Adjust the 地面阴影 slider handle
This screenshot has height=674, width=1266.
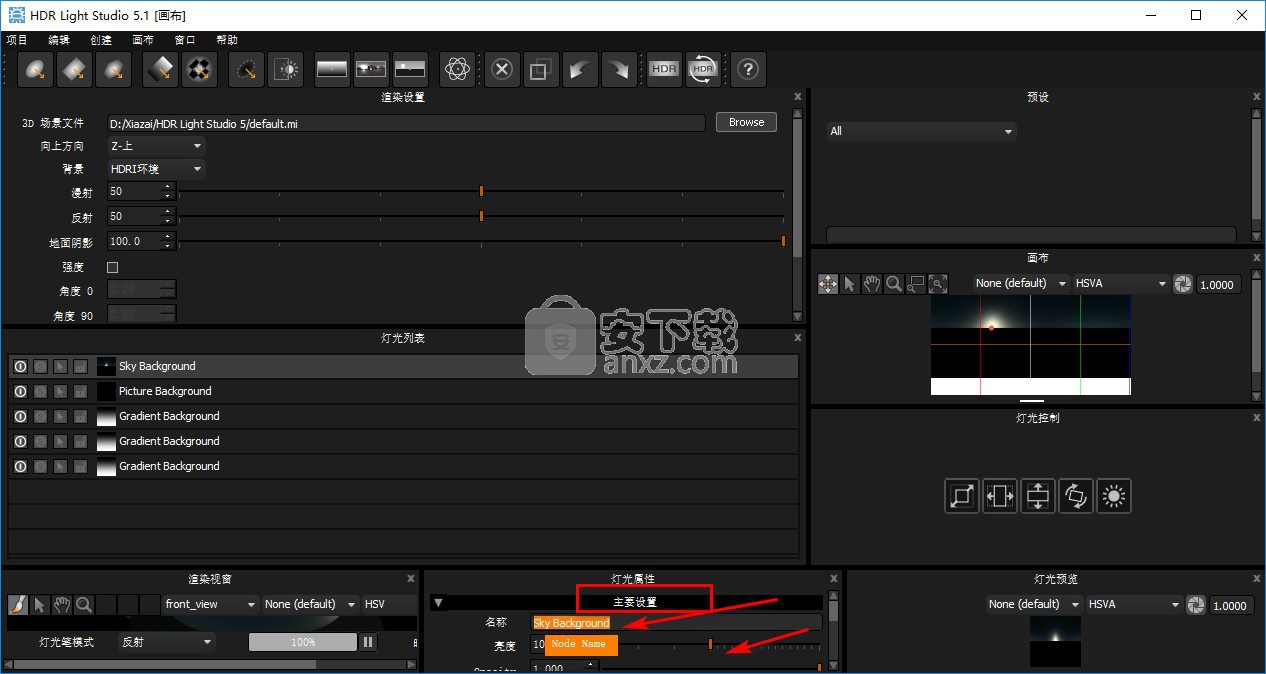[x=783, y=241]
